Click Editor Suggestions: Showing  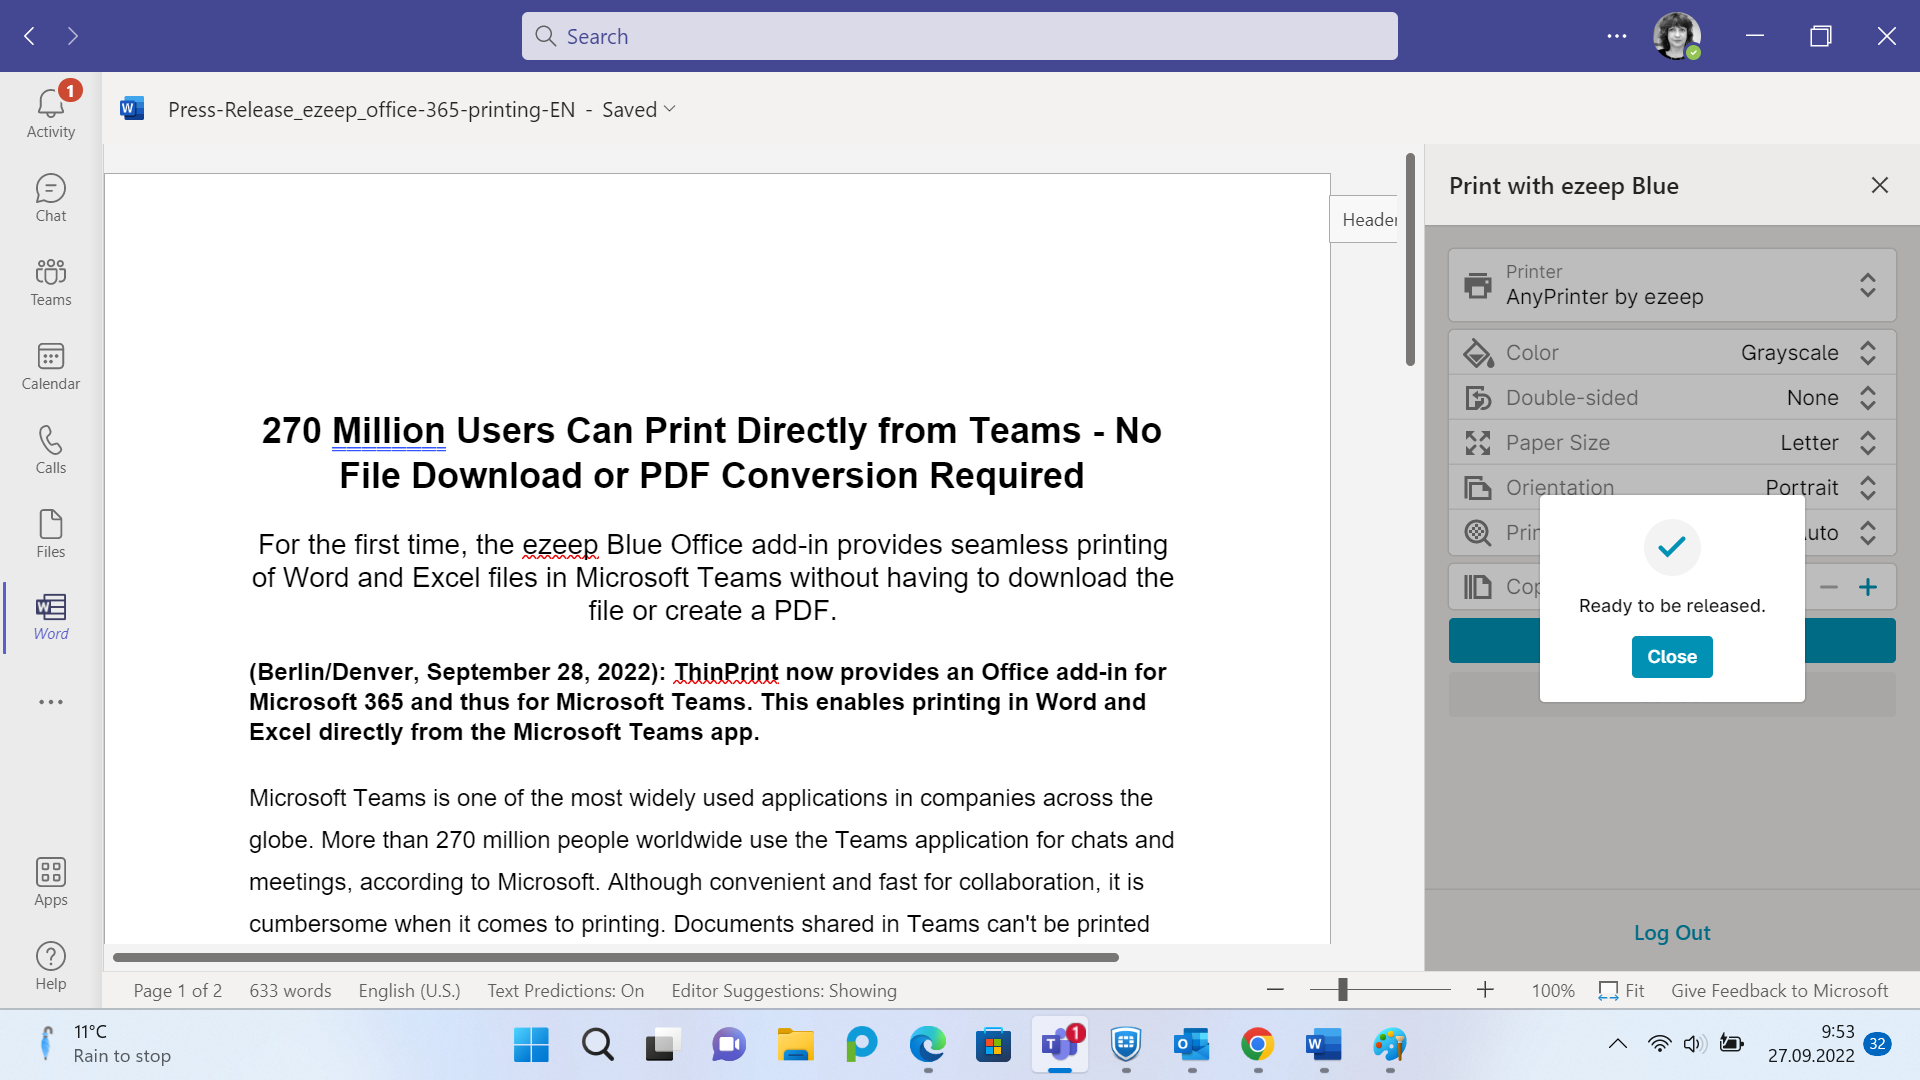784,990
